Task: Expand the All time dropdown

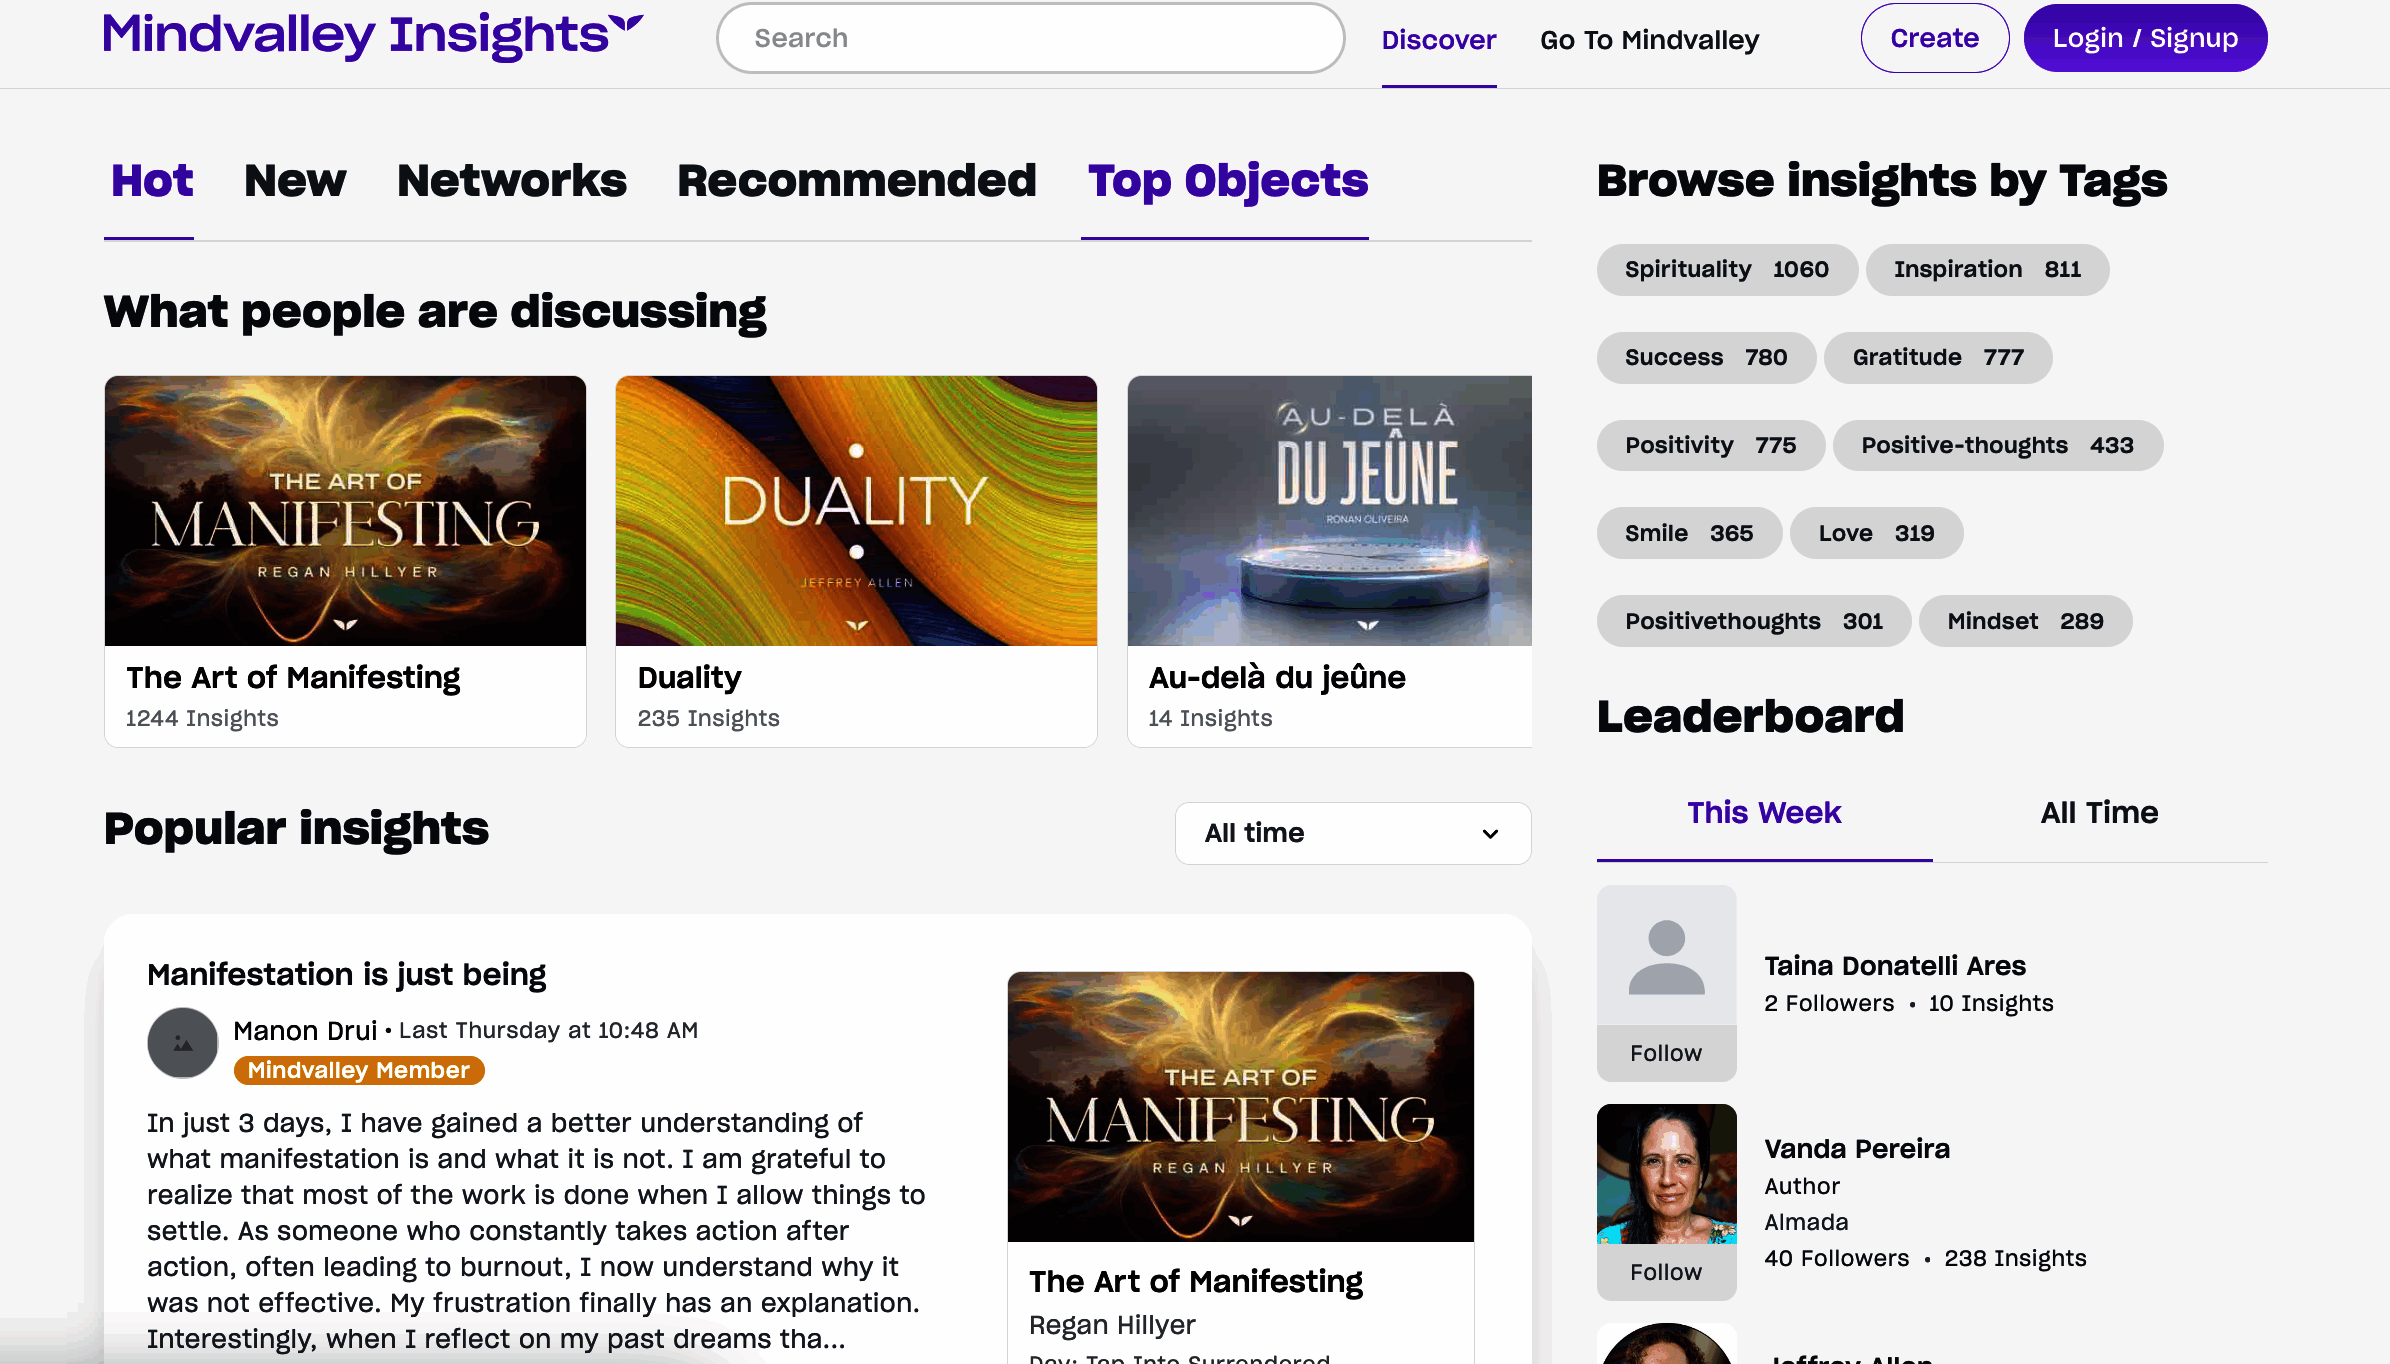Action: coord(1353,833)
